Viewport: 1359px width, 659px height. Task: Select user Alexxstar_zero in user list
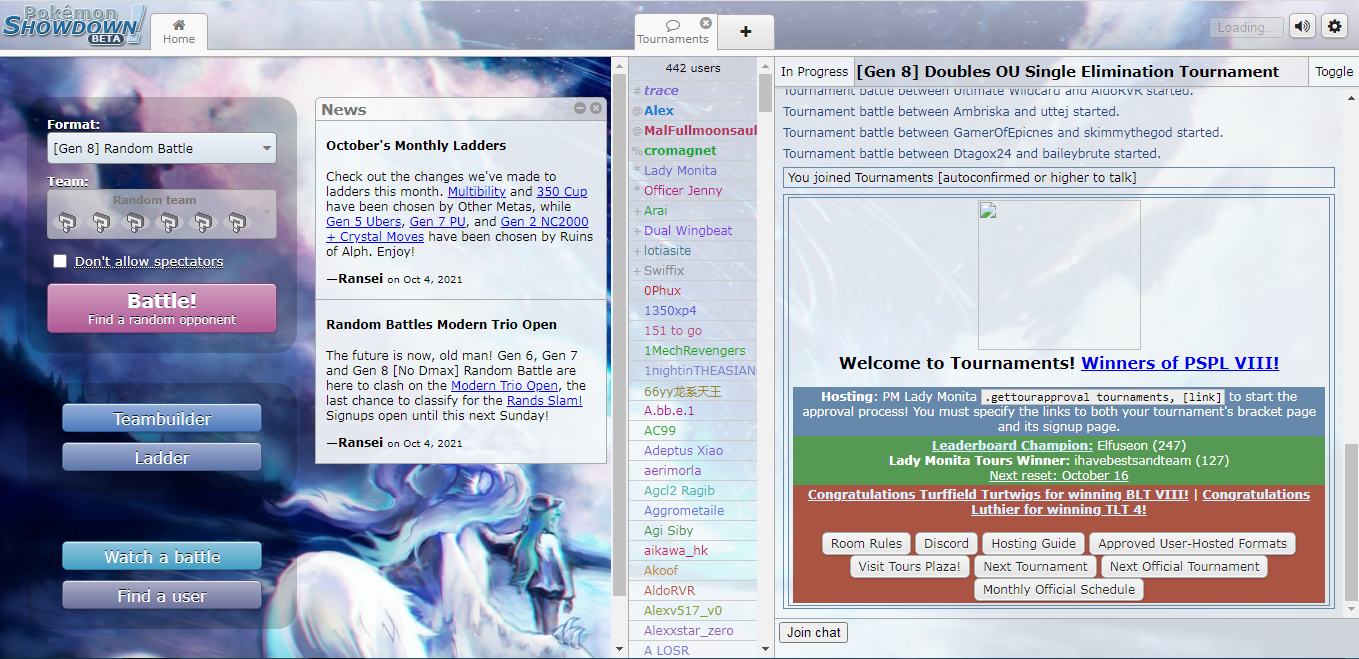click(693, 630)
